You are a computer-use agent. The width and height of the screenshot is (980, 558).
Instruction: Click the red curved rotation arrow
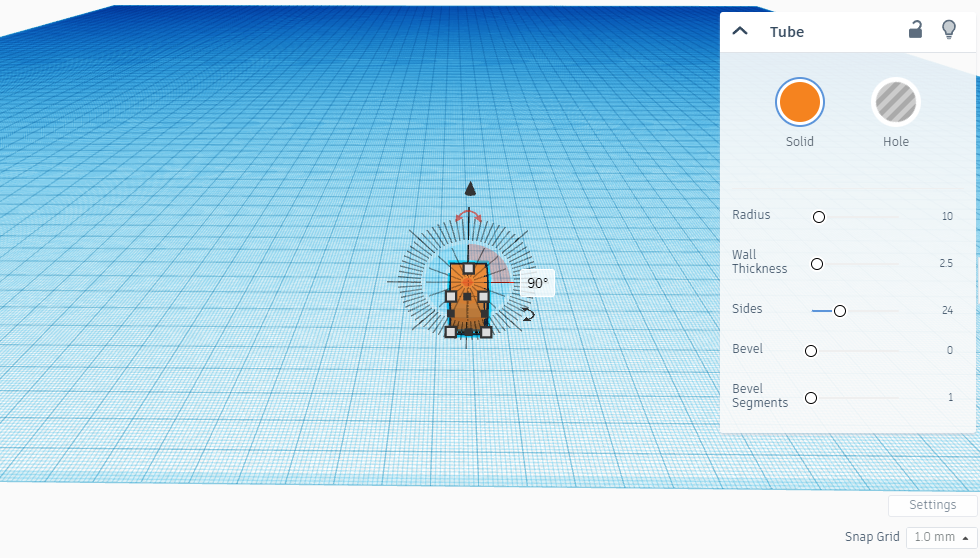click(x=468, y=216)
